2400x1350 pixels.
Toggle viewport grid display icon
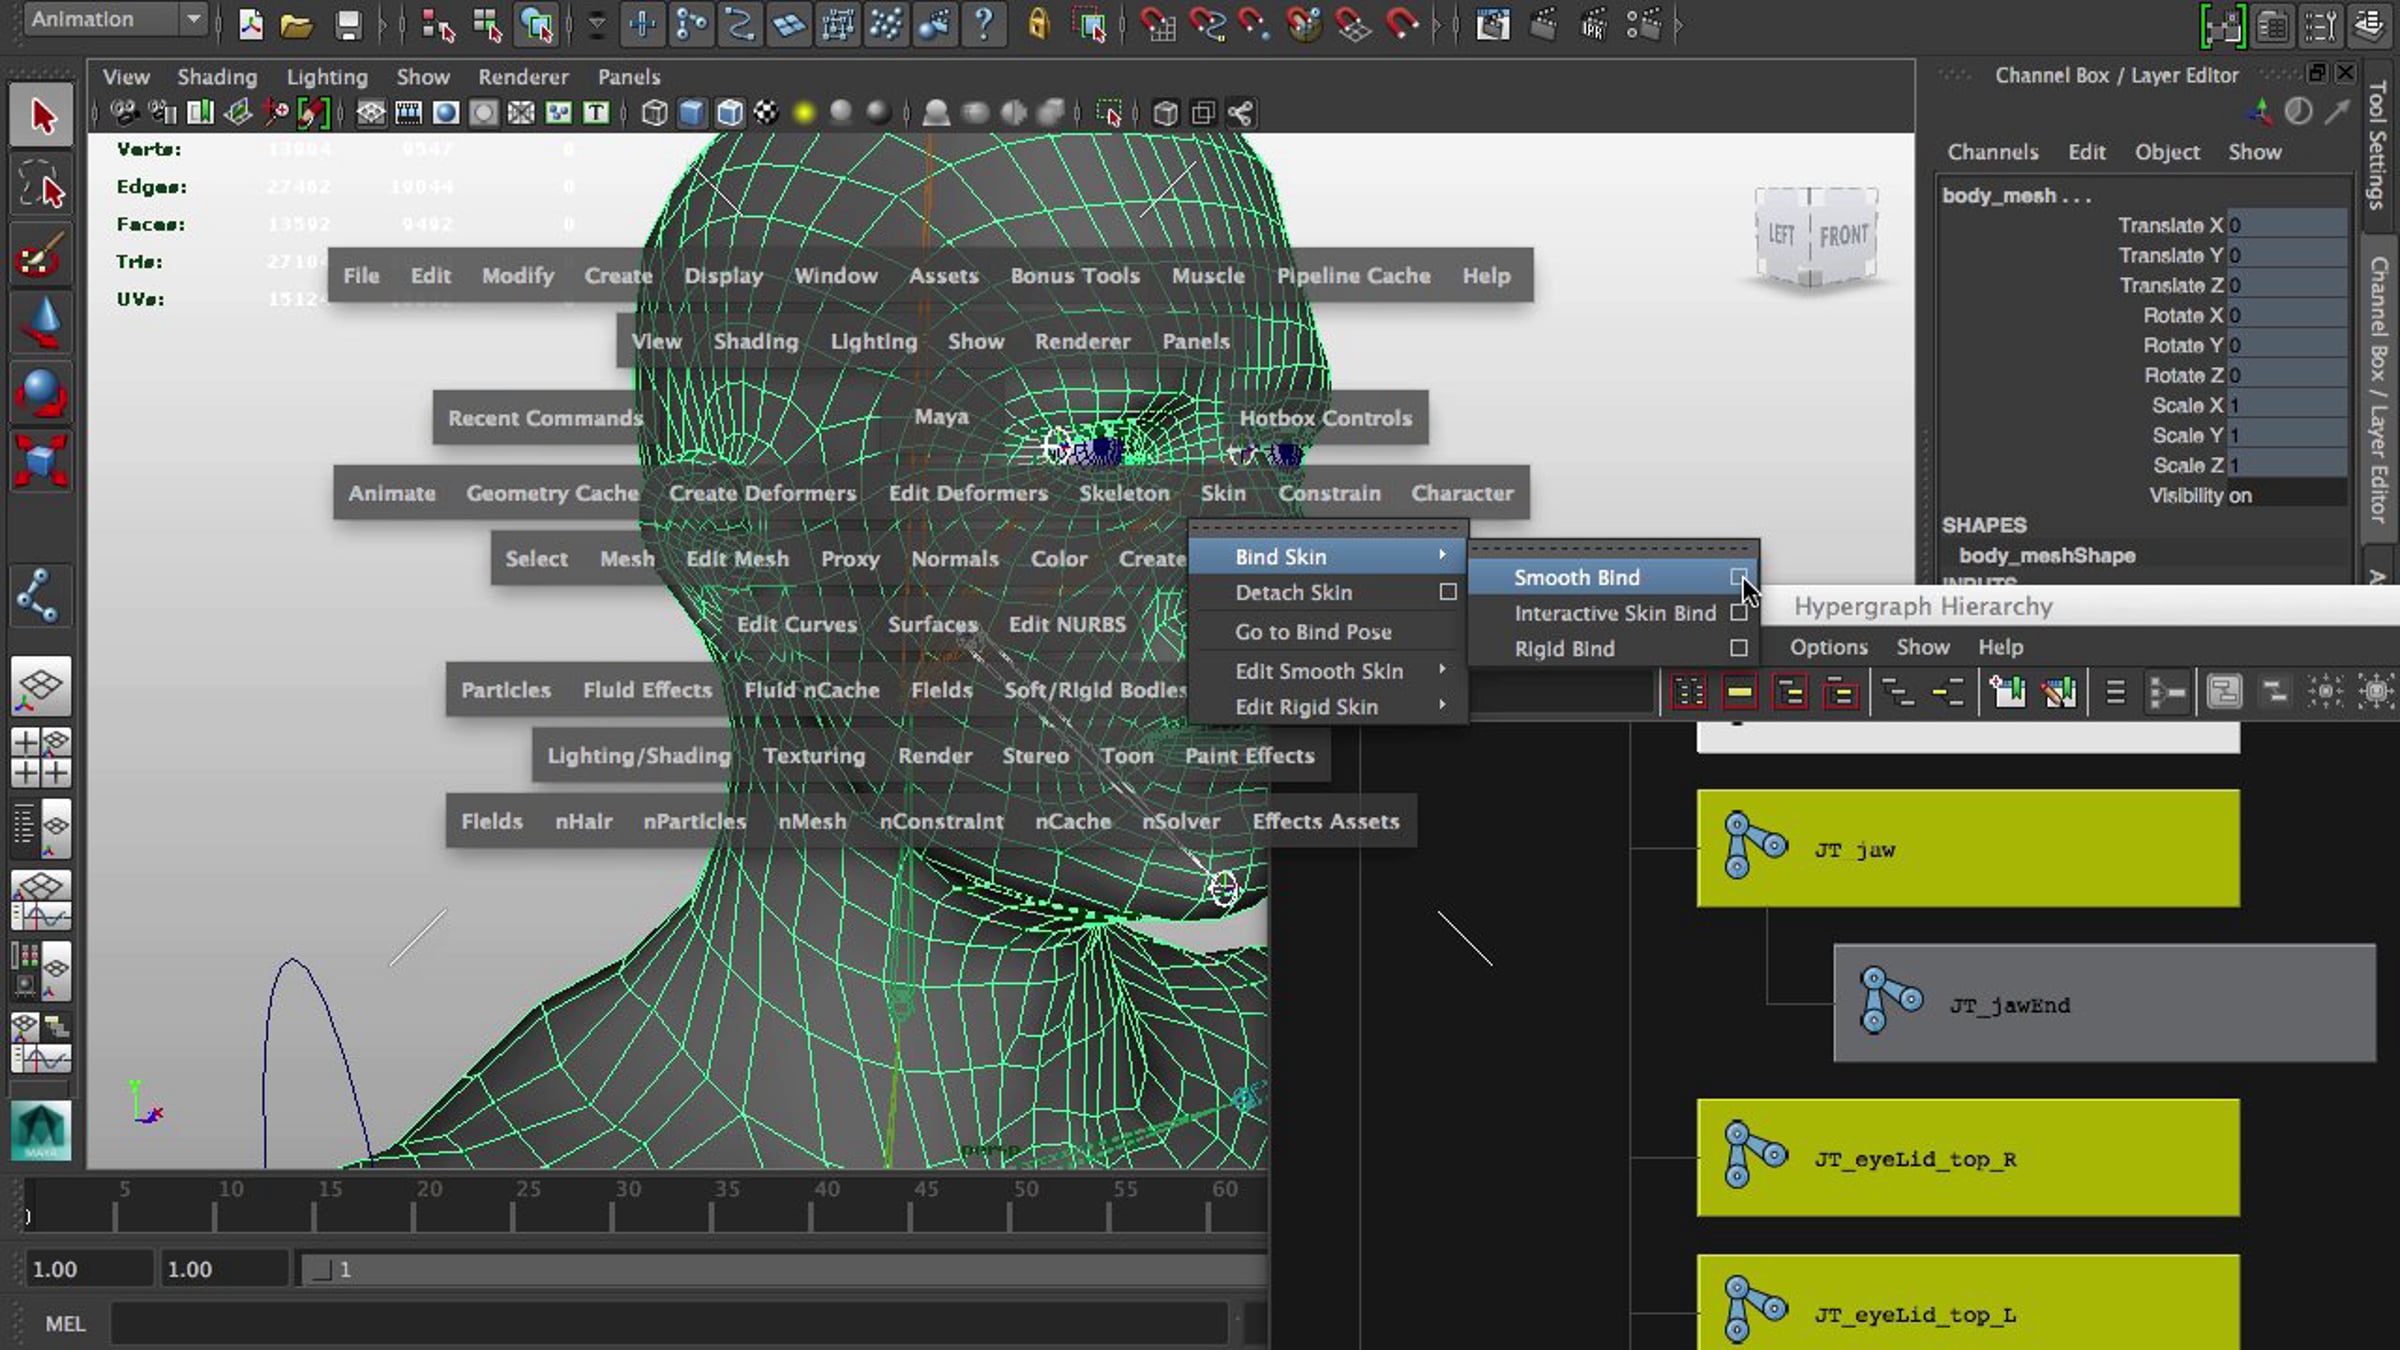click(x=371, y=113)
